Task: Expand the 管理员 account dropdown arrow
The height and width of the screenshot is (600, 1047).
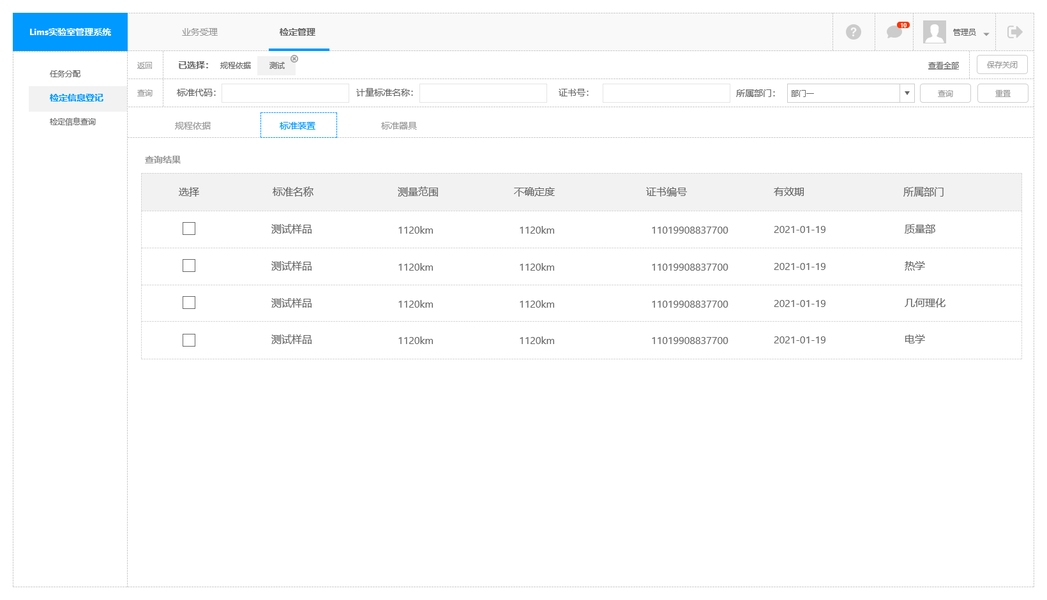Action: click(x=986, y=34)
